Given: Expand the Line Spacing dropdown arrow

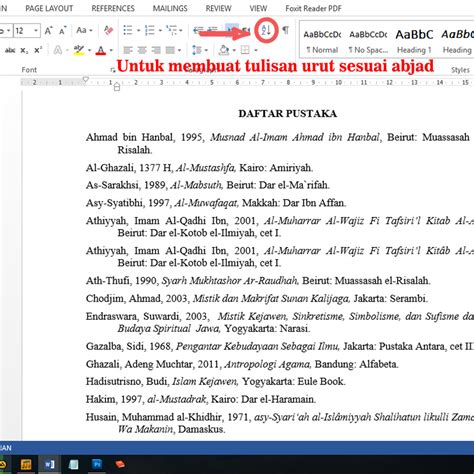Looking at the screenshot, I should (206, 51).
